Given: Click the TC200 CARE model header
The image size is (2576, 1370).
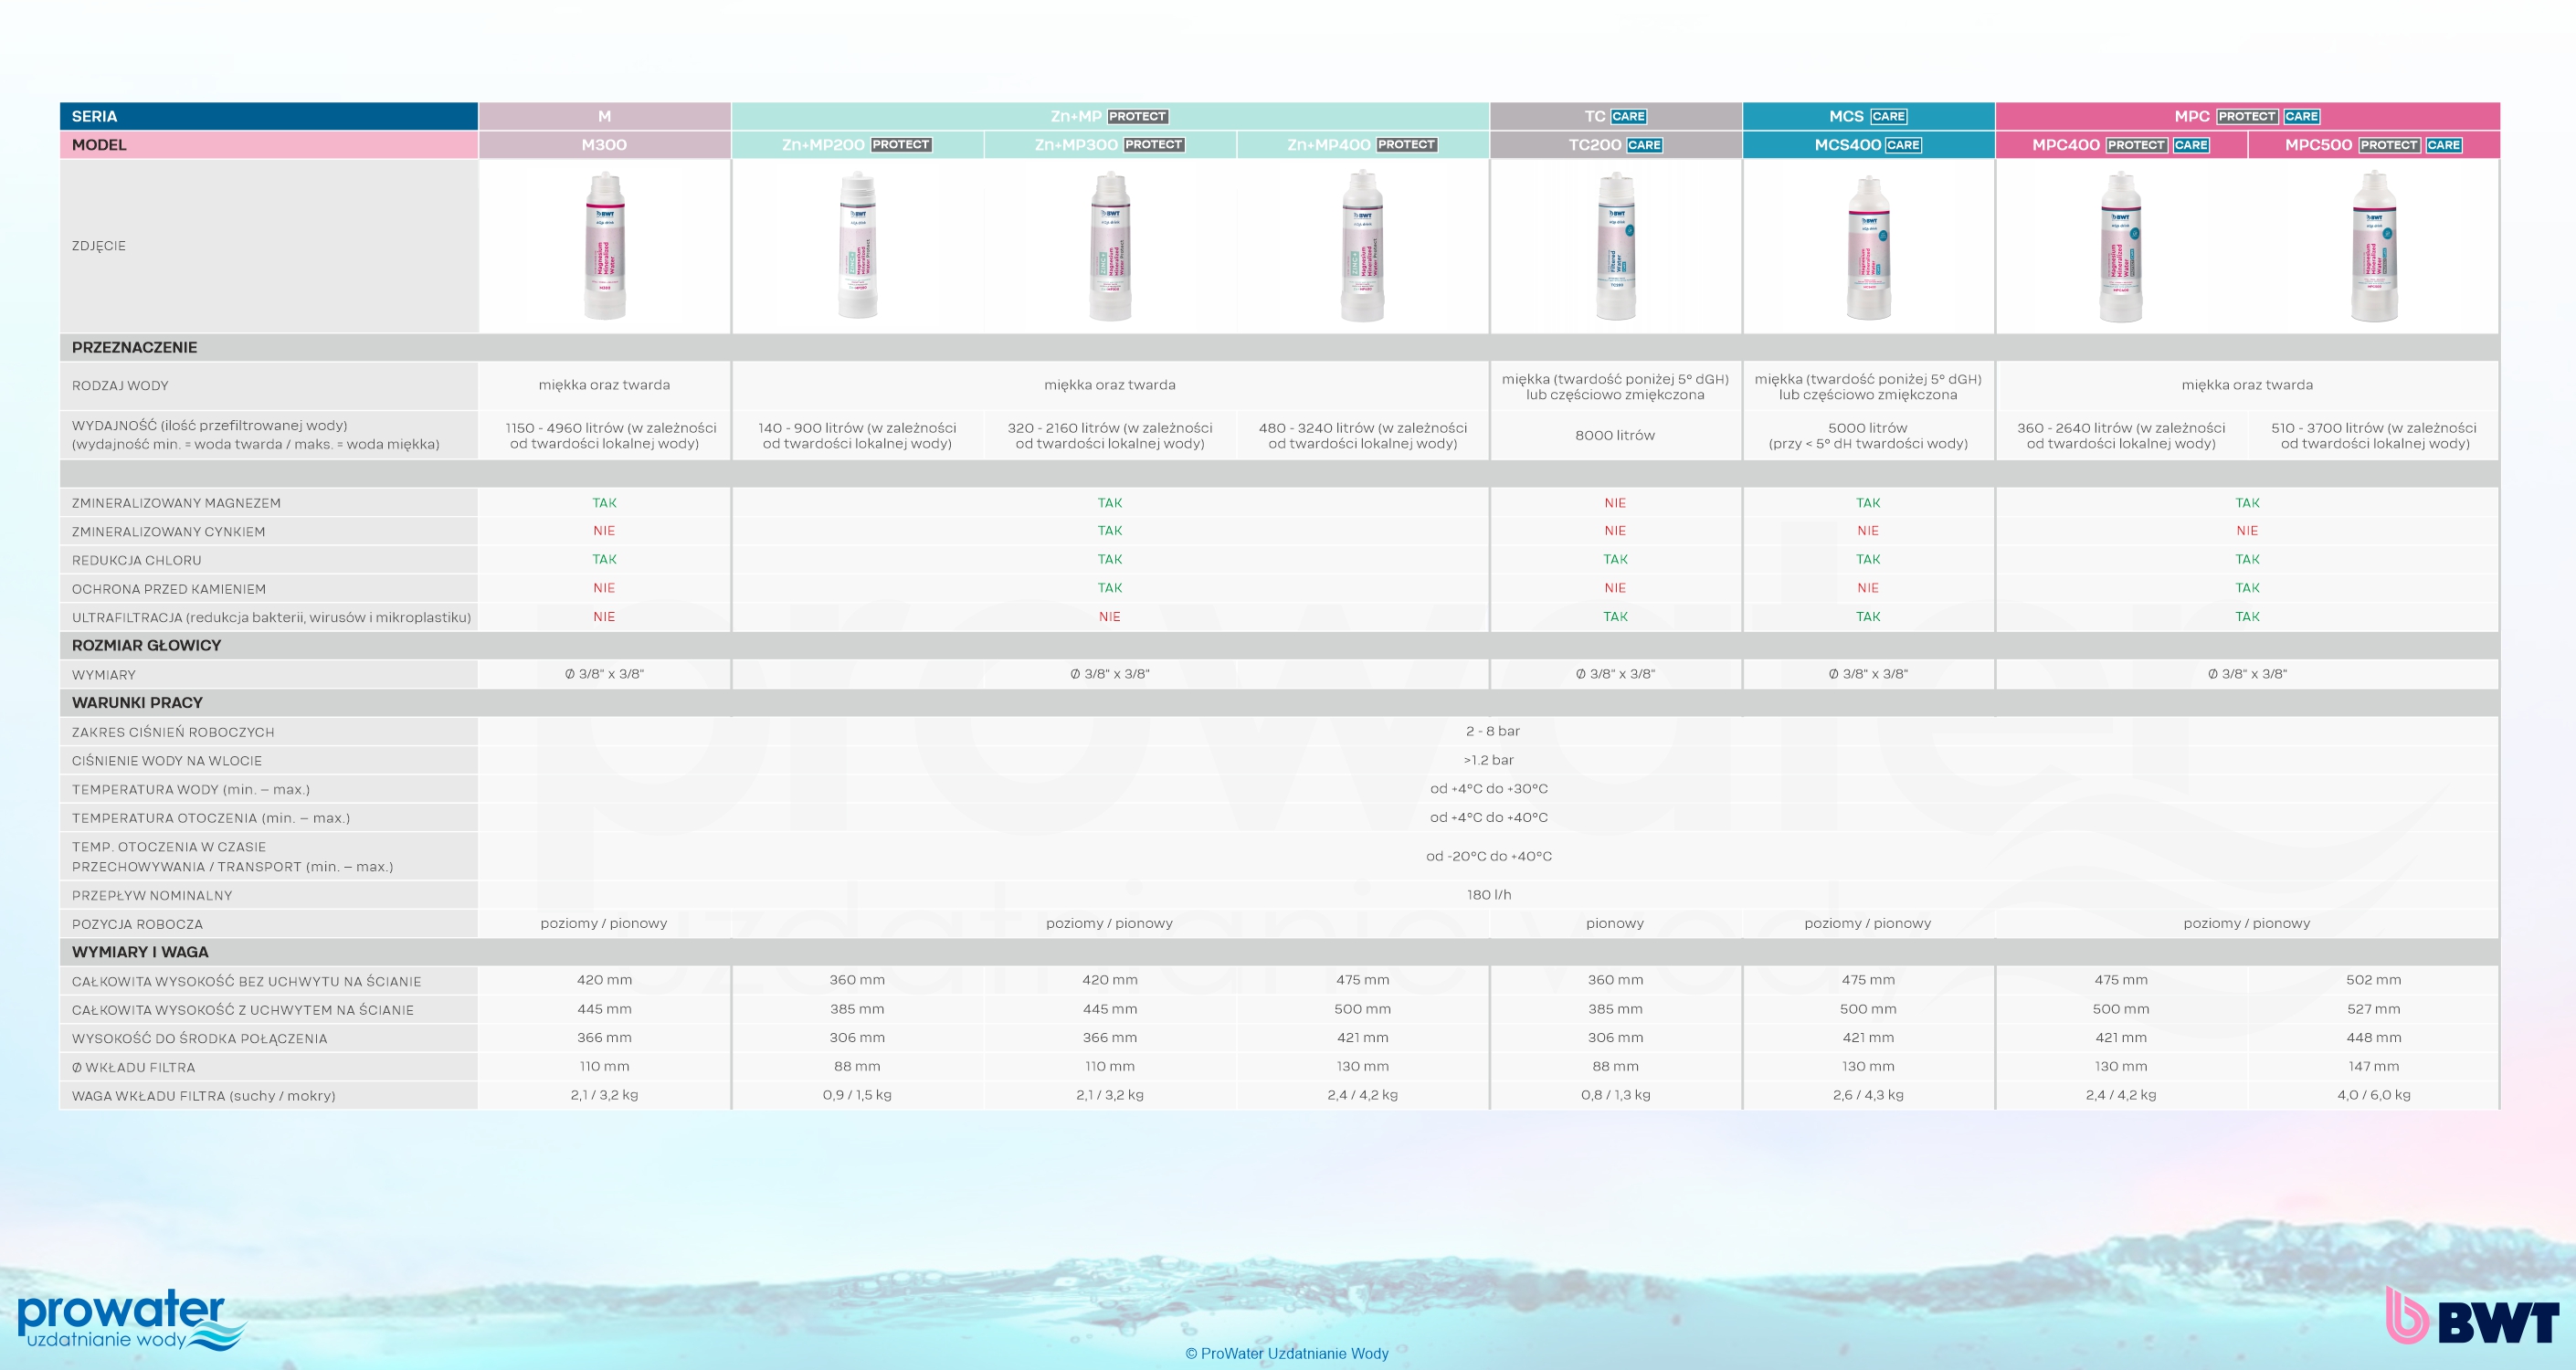Looking at the screenshot, I should point(1615,145).
